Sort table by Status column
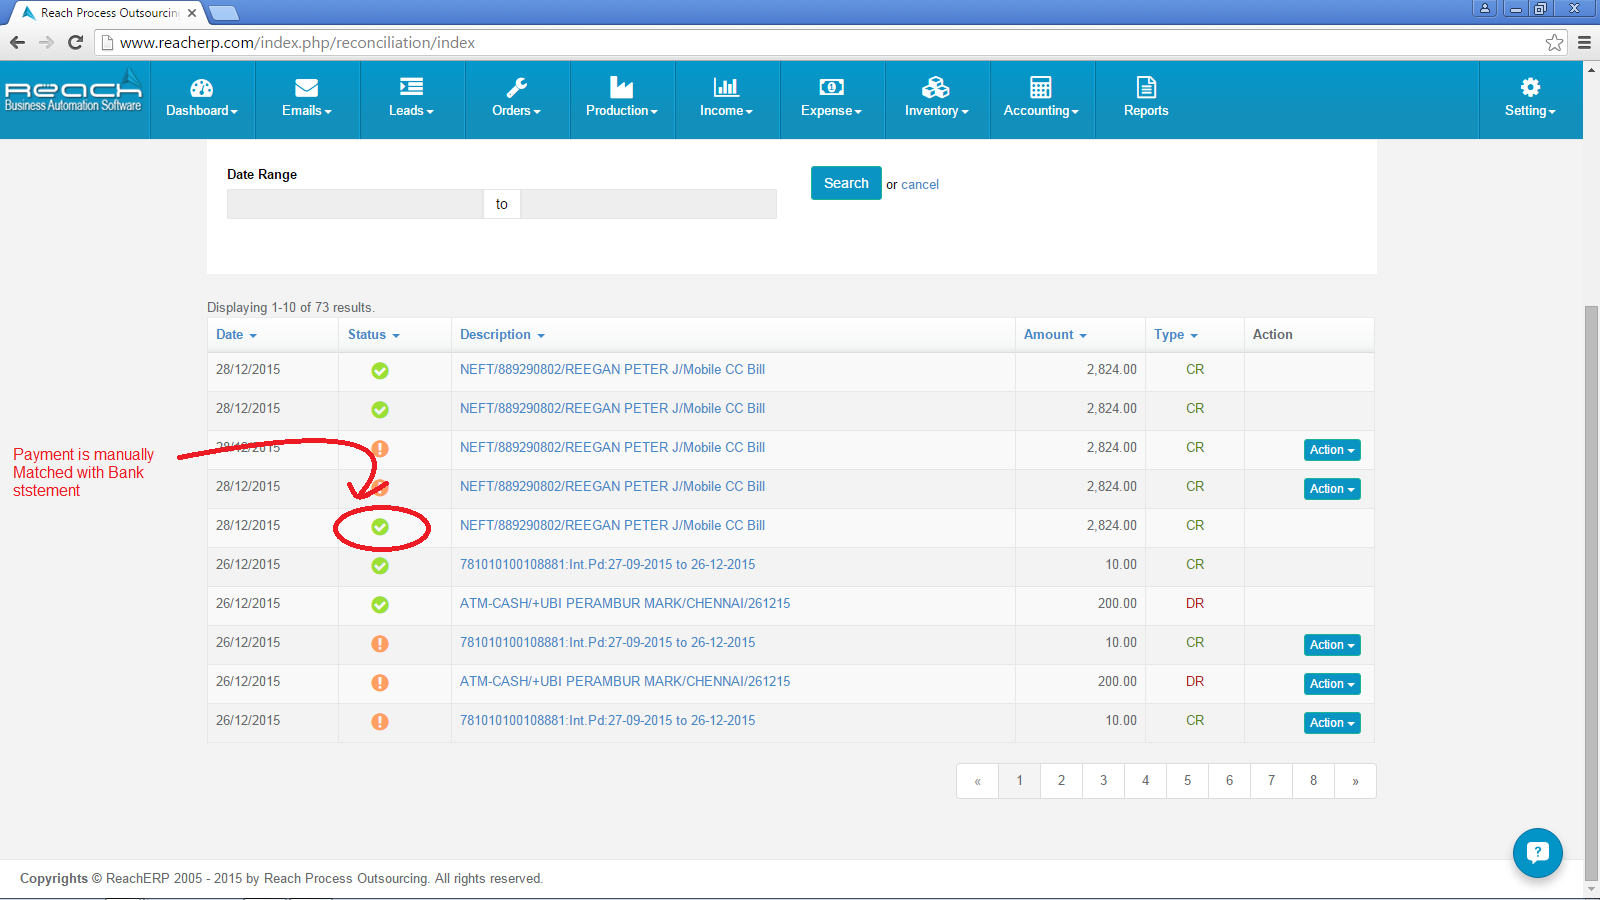The image size is (1600, 900). tap(373, 335)
